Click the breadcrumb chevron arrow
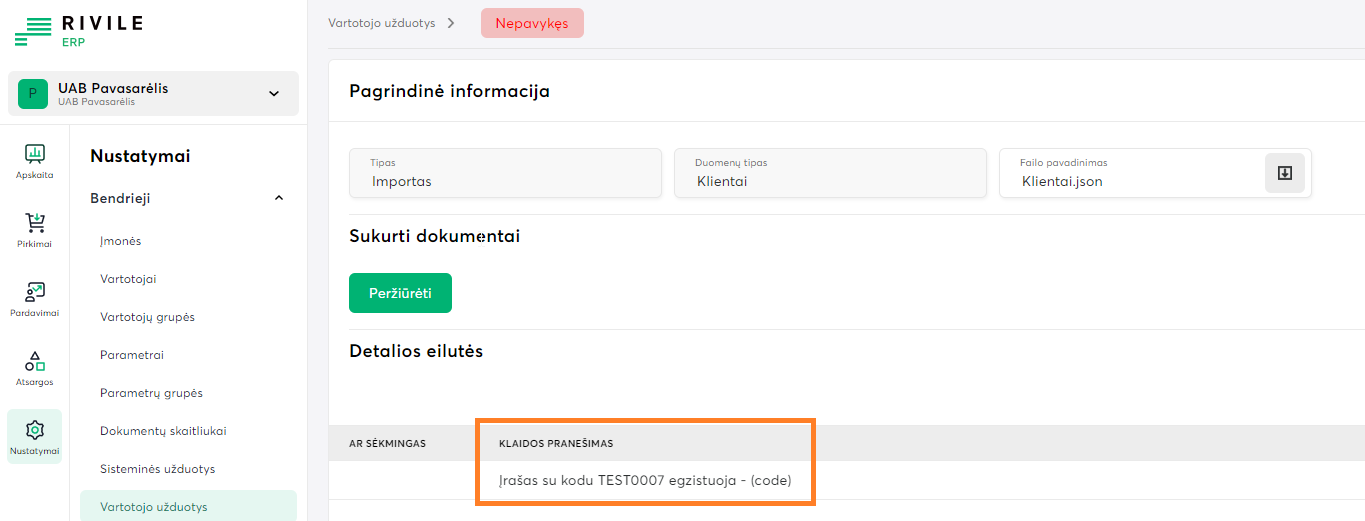 coord(452,23)
